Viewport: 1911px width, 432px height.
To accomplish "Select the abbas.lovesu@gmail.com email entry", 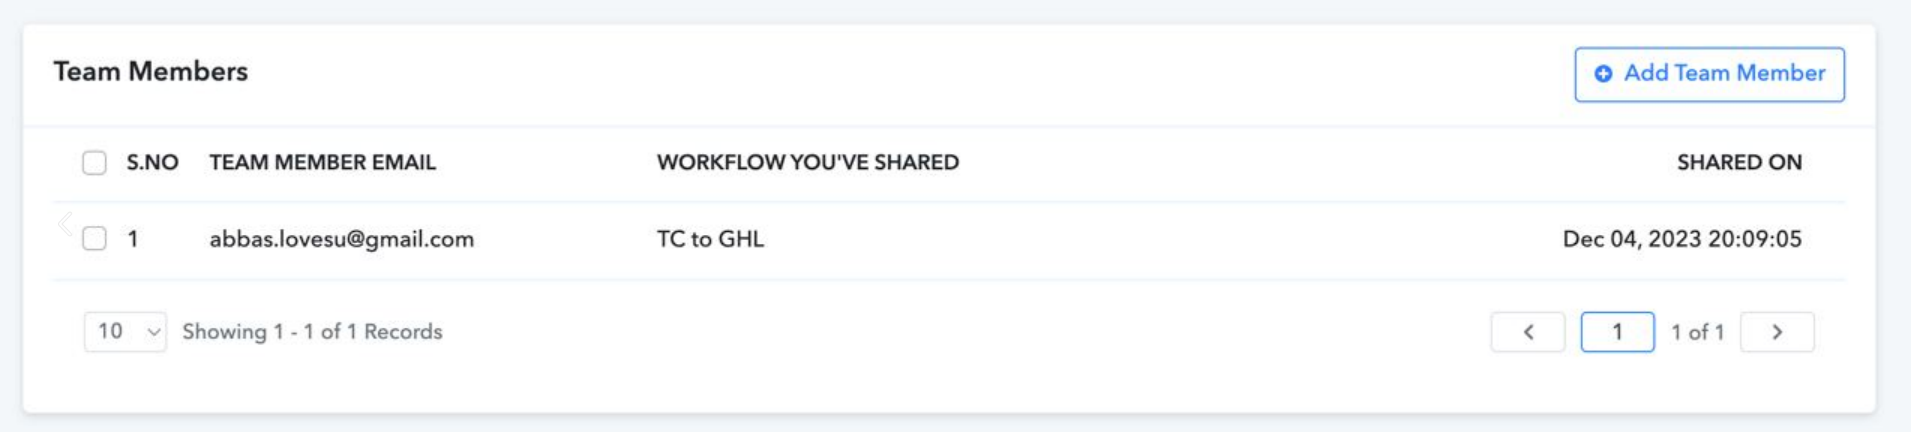I will tap(341, 239).
